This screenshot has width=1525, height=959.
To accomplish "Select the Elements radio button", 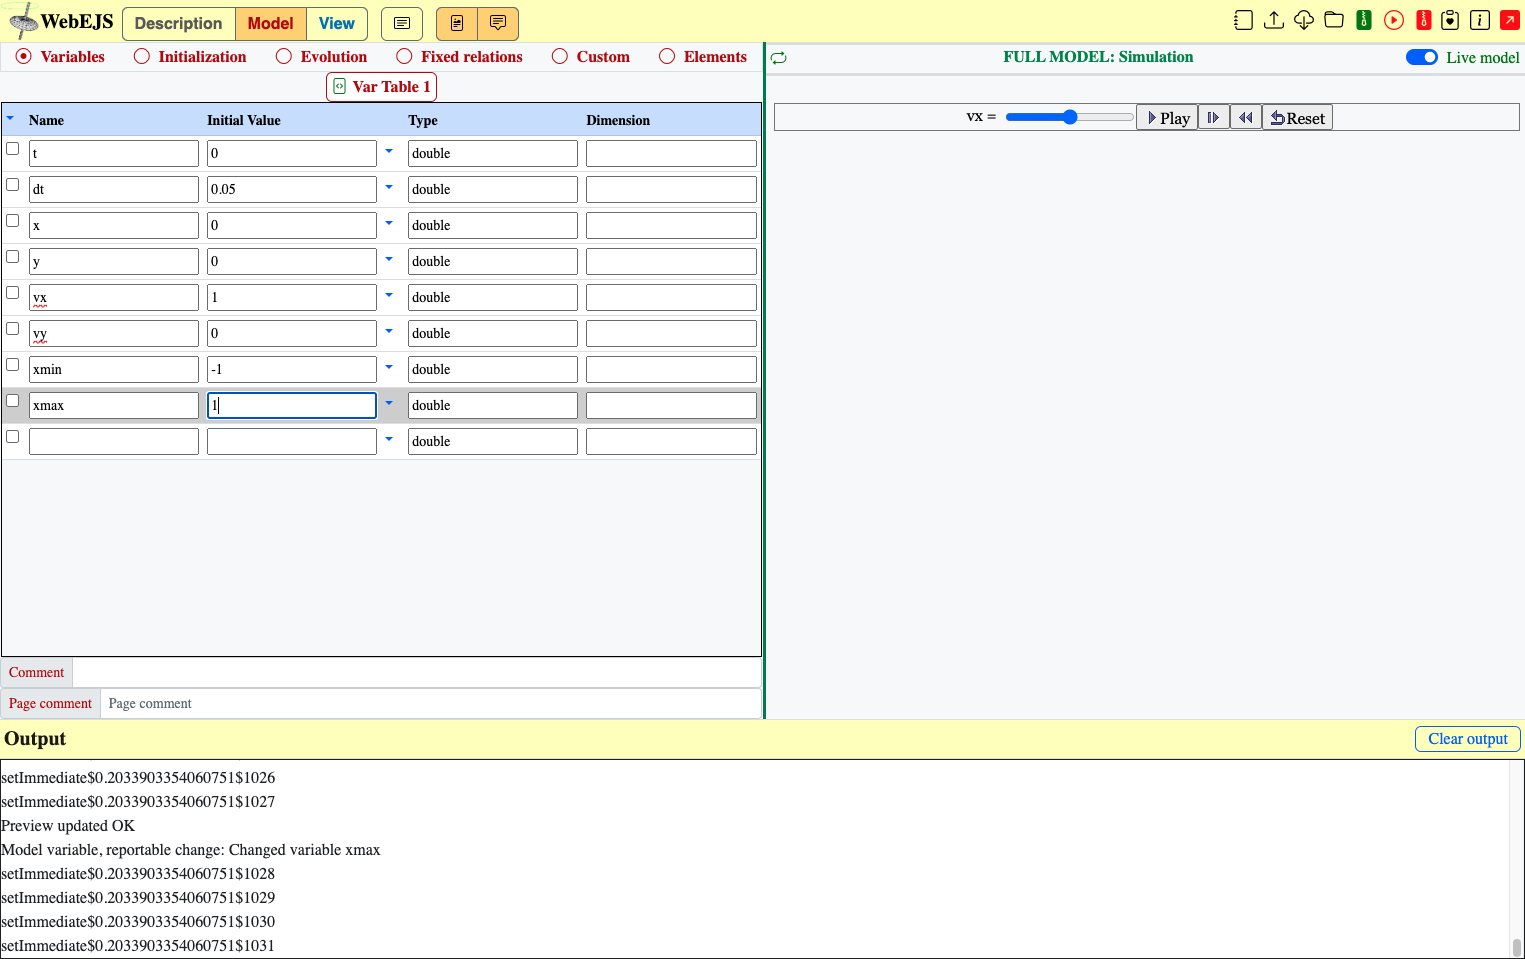I will [x=667, y=57].
